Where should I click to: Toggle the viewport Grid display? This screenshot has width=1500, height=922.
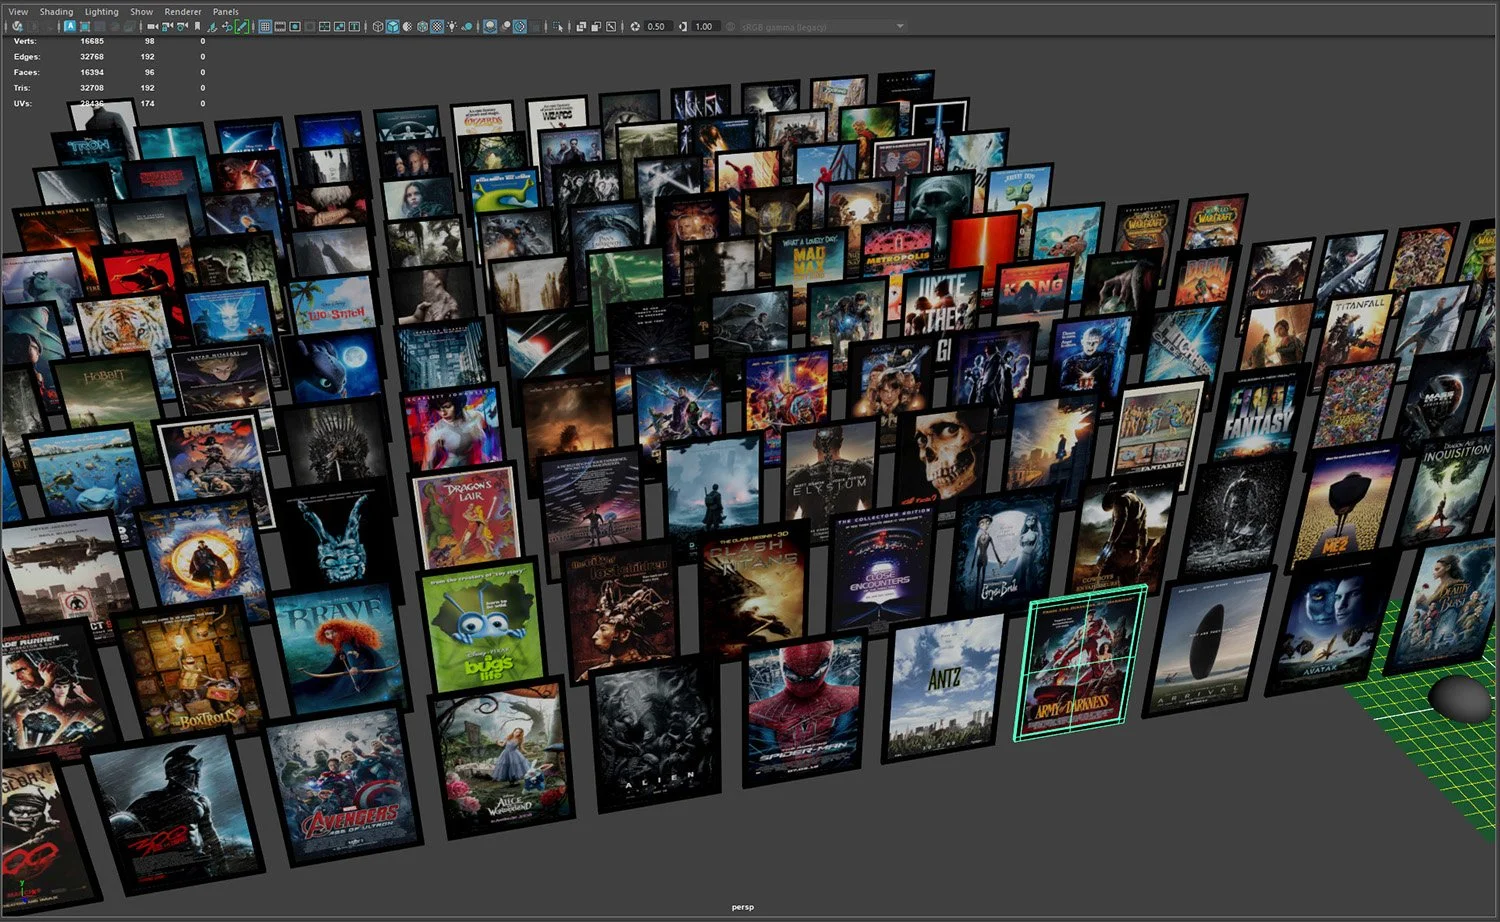click(265, 26)
